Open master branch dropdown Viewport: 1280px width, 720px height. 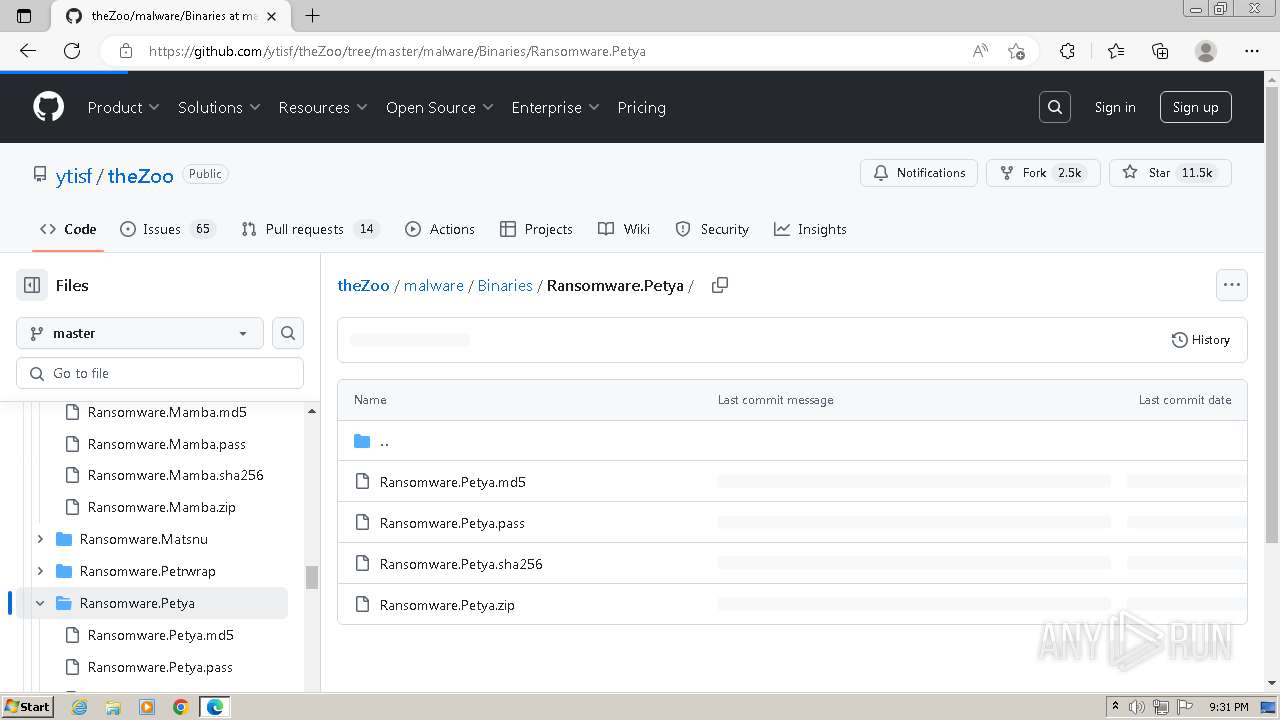(x=140, y=333)
